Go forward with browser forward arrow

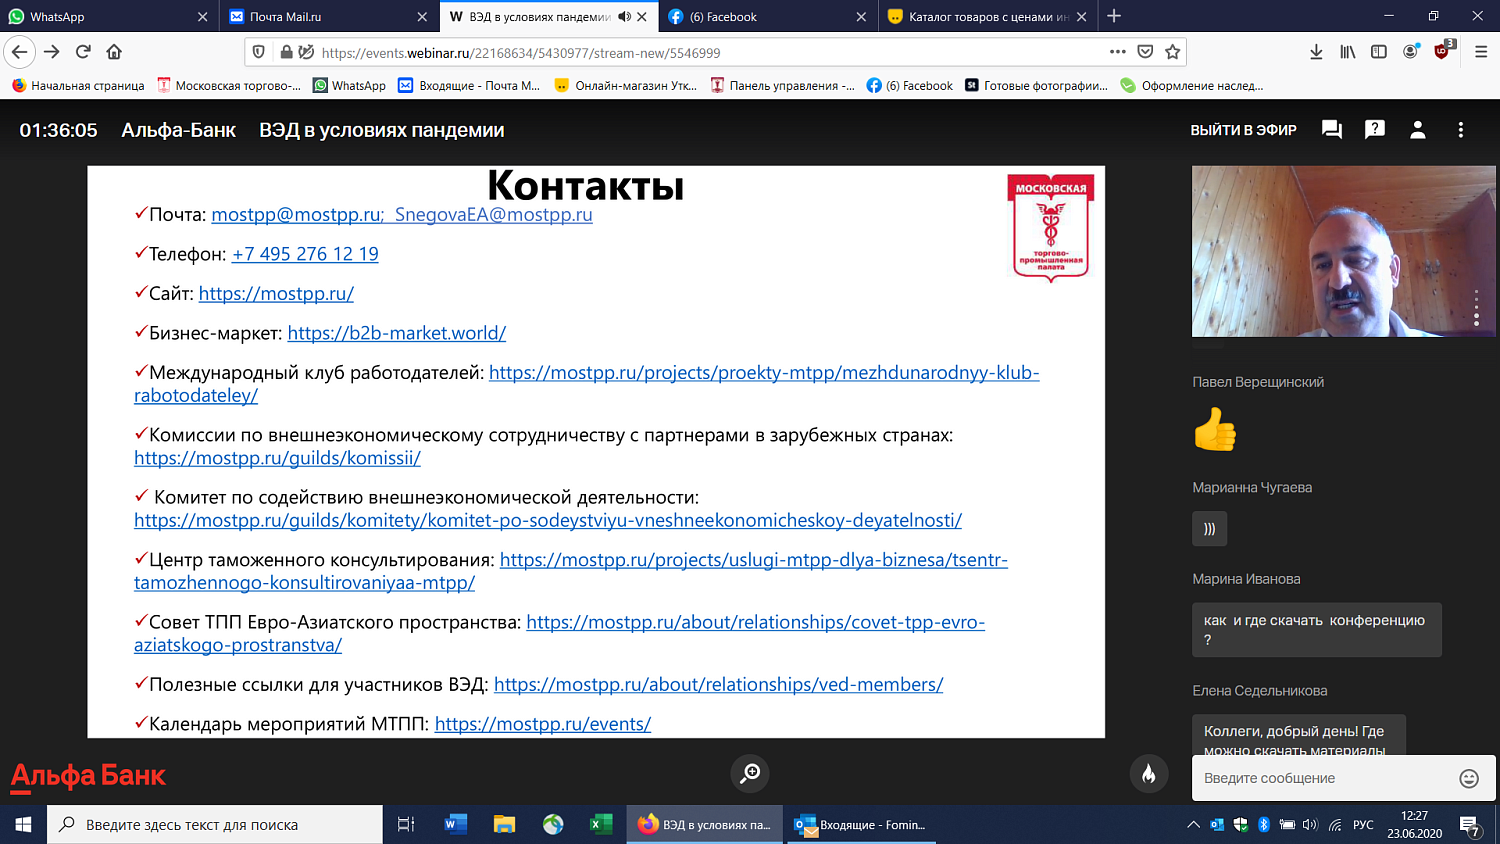click(x=52, y=52)
